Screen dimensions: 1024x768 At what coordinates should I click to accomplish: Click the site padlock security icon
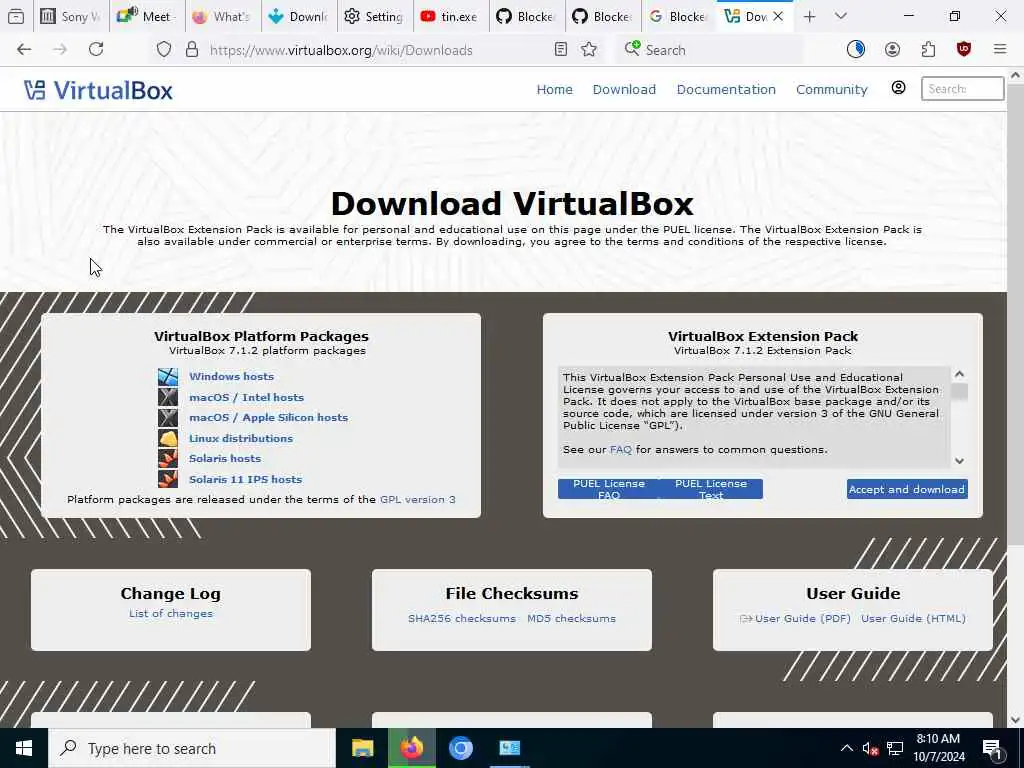point(192,50)
